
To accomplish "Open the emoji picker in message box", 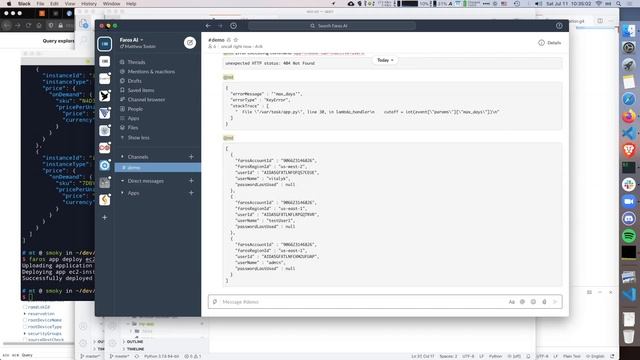I will click(x=533, y=302).
